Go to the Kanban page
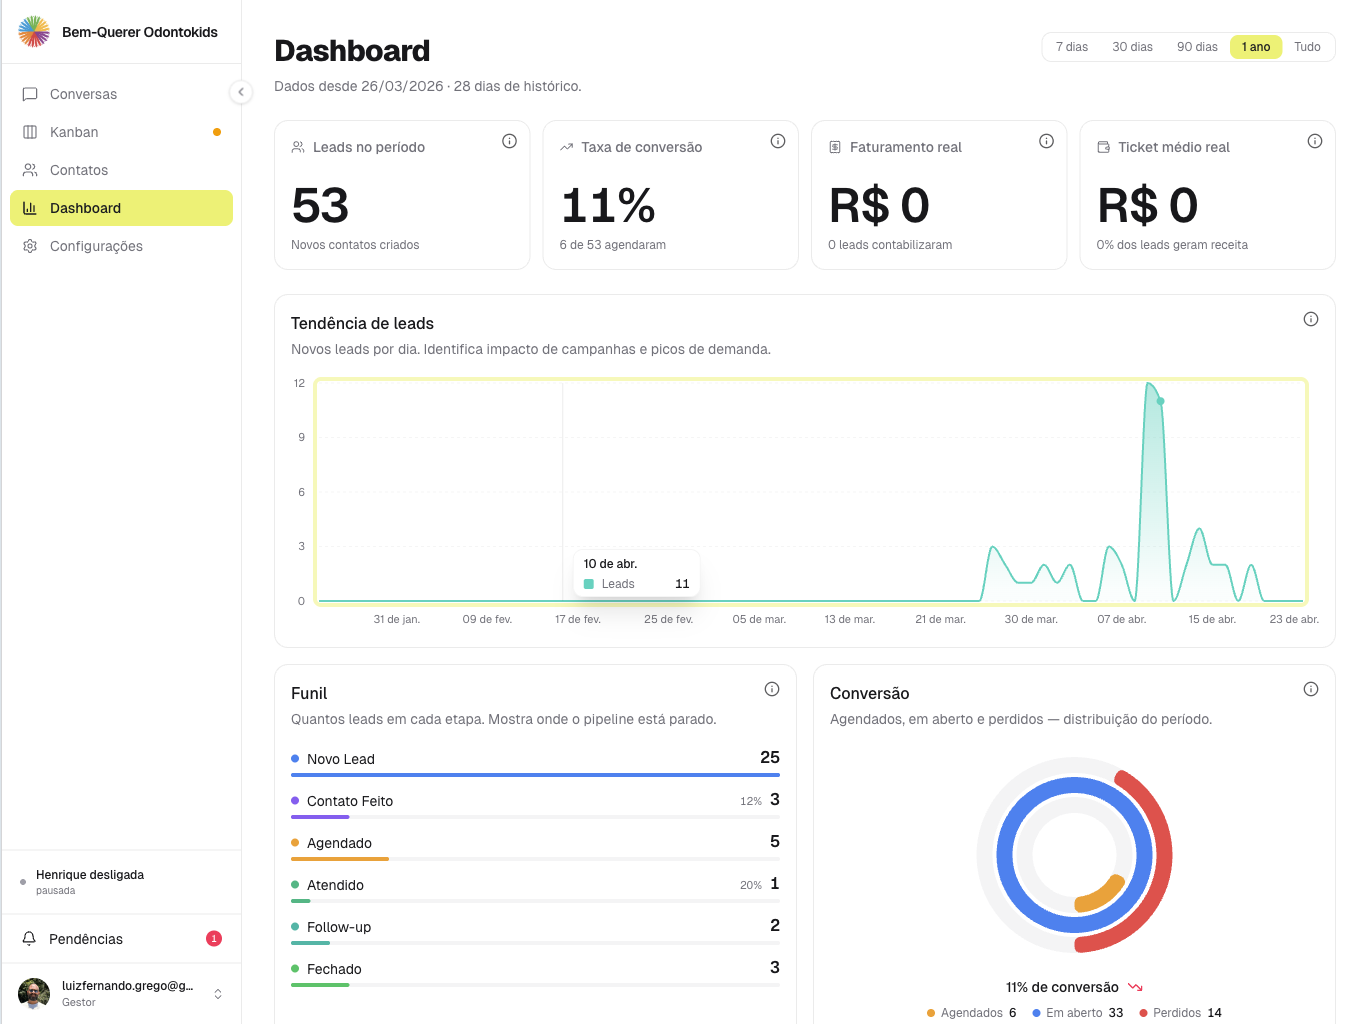Image resolution: width=1366 pixels, height=1024 pixels. [74, 132]
